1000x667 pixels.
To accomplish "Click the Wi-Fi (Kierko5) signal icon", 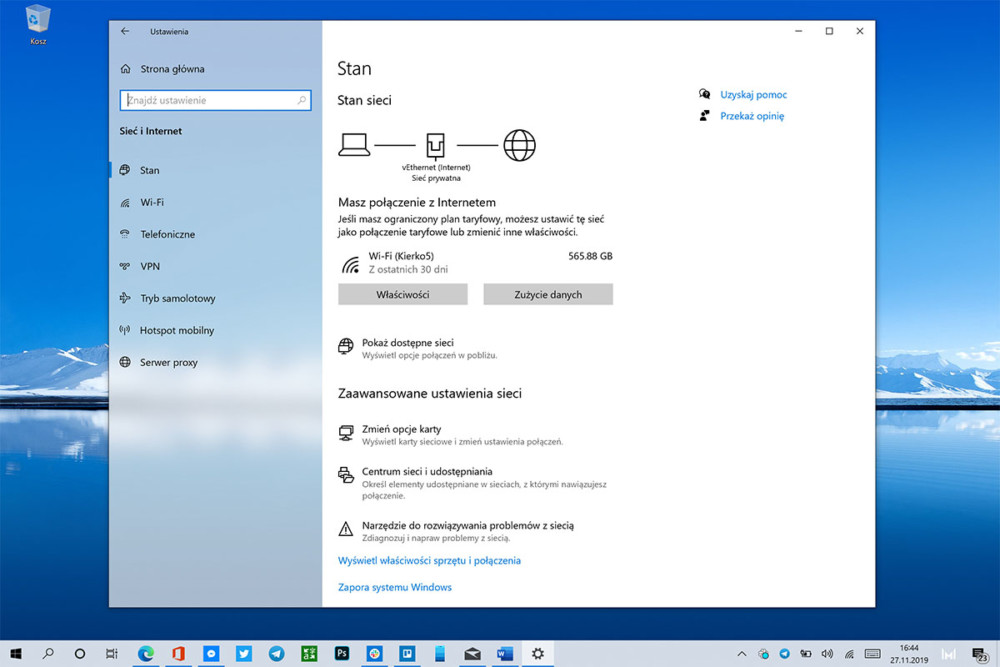I will (x=350, y=264).
